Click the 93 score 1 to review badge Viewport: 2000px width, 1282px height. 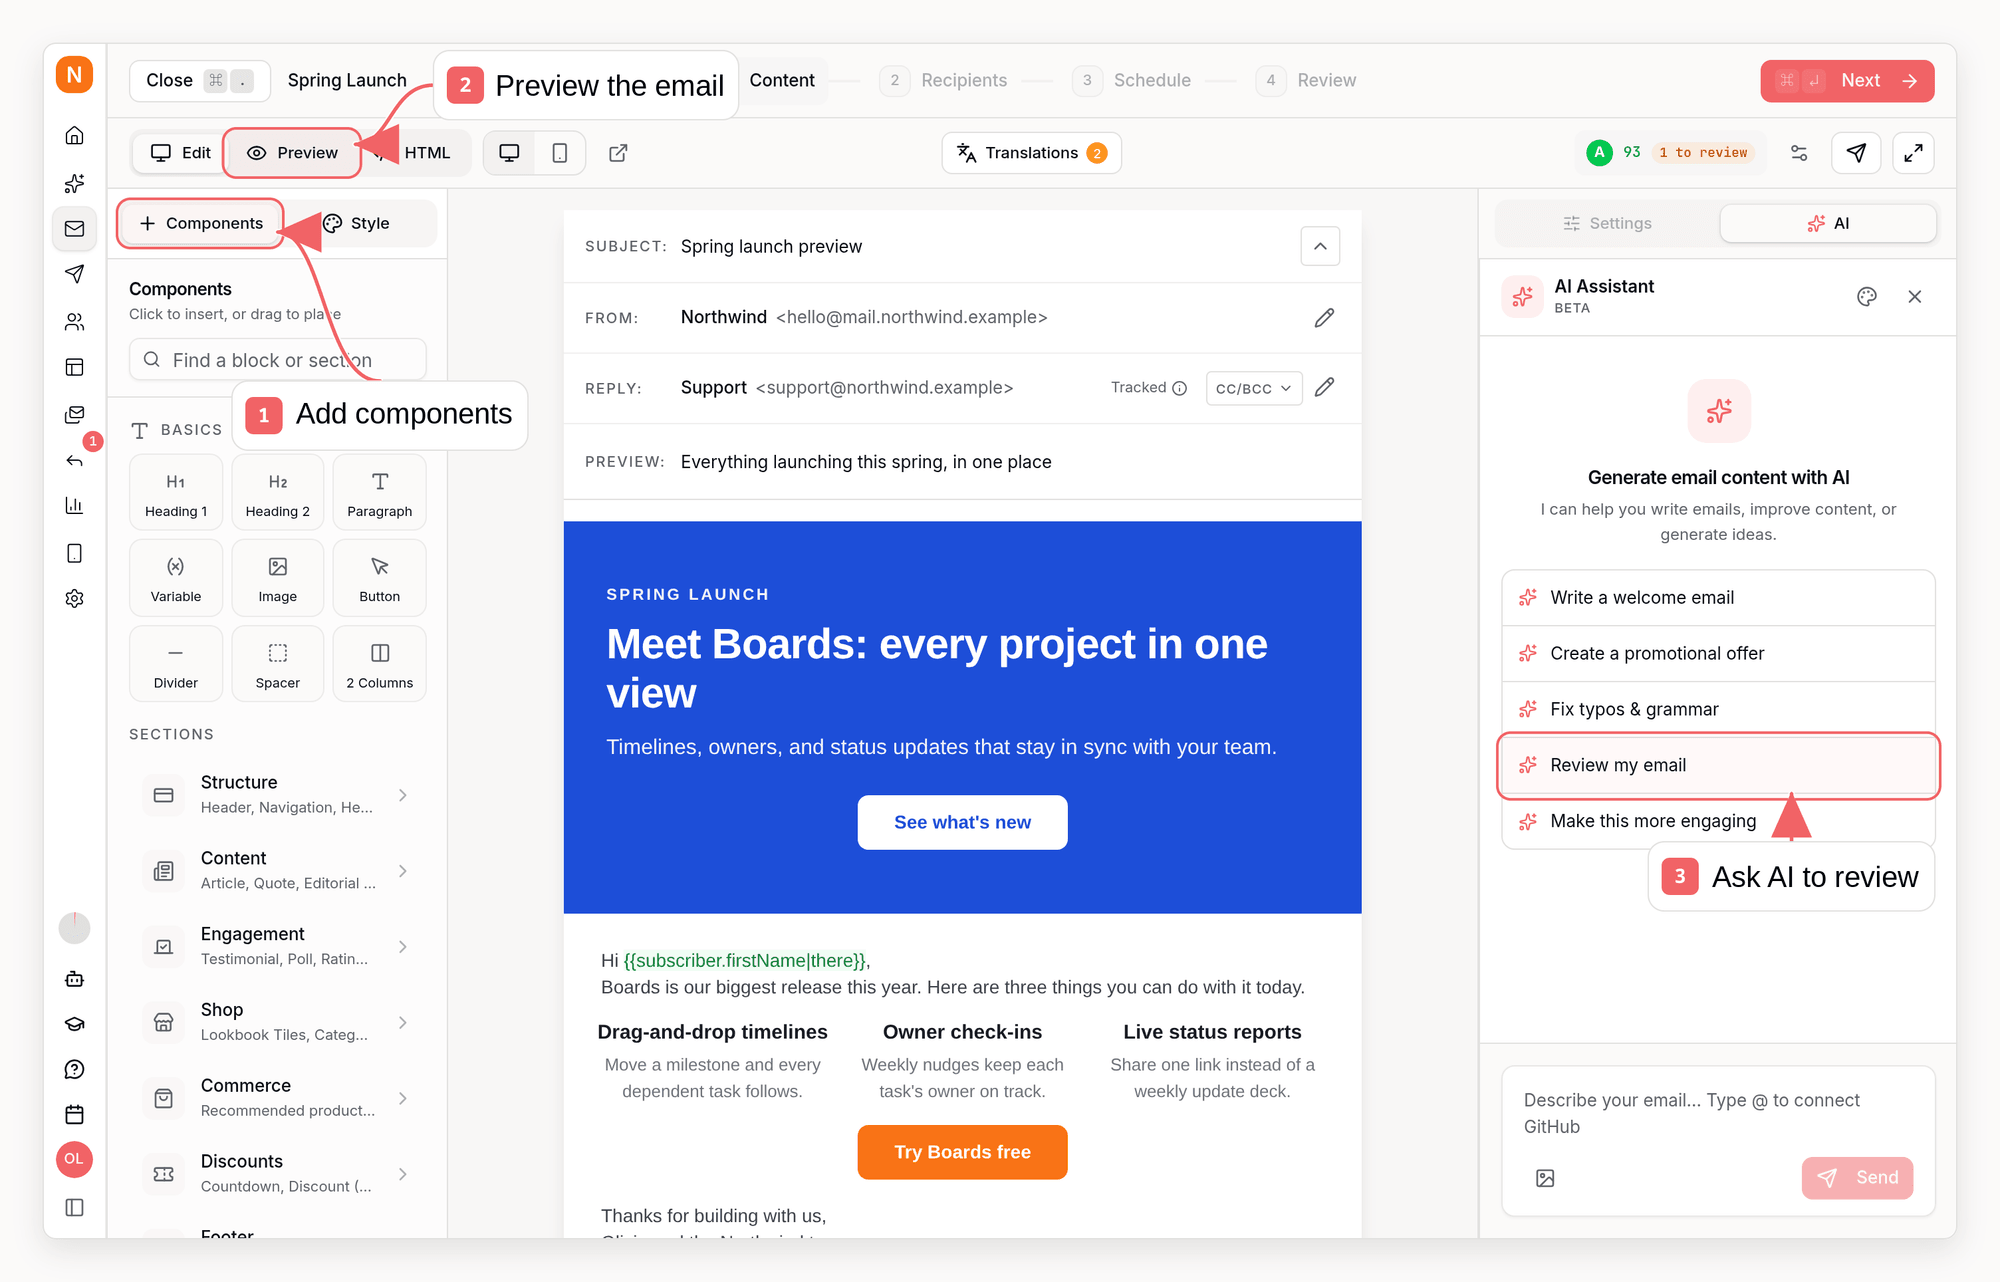coord(1671,153)
